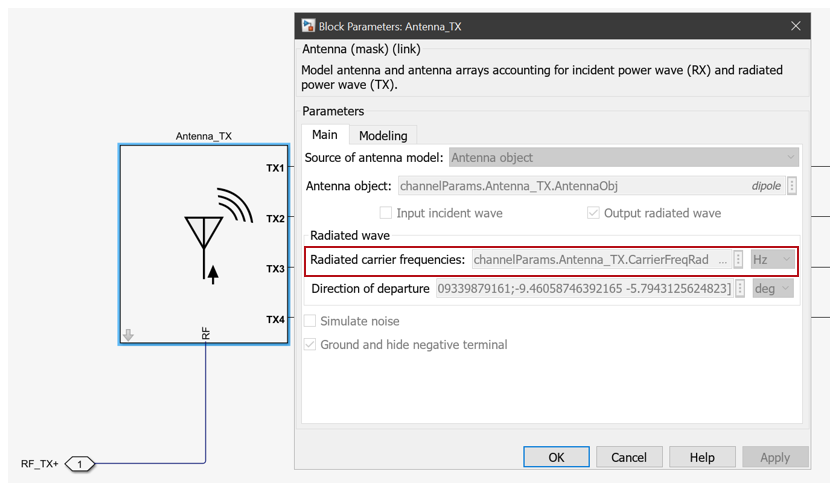Click the Antenna object input field

591,186
